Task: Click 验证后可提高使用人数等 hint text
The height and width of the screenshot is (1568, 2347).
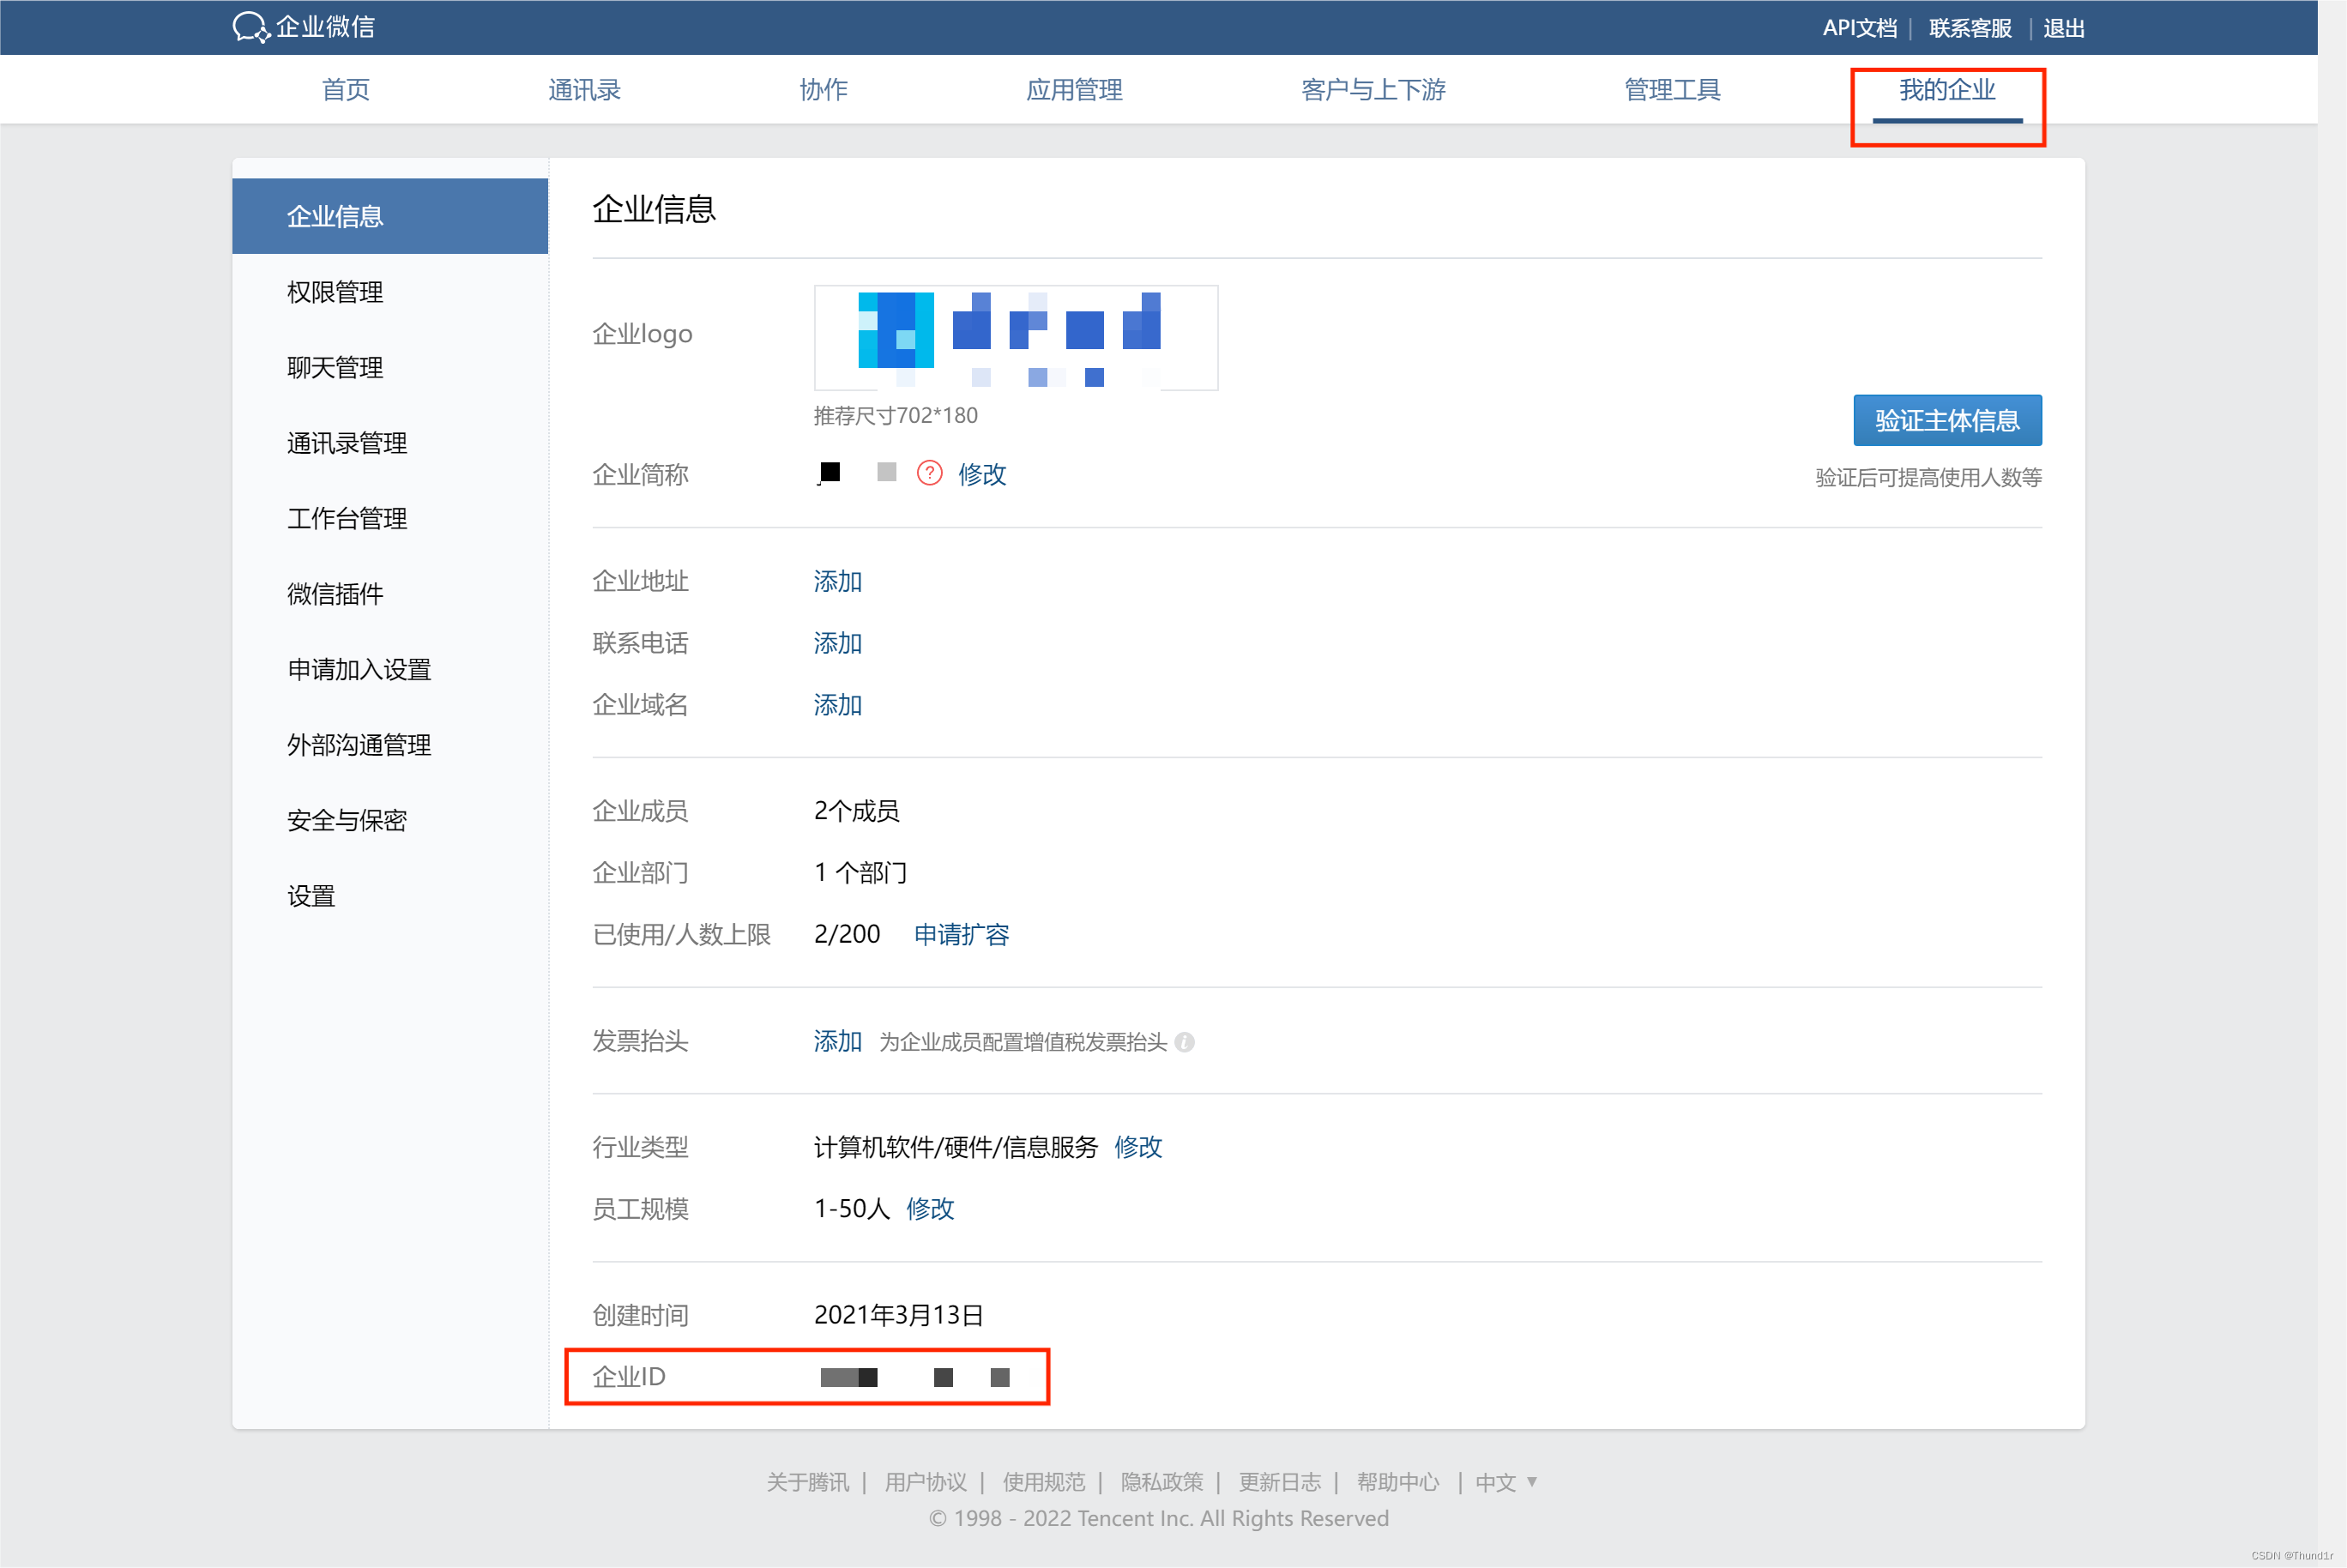Action: click(x=1929, y=478)
